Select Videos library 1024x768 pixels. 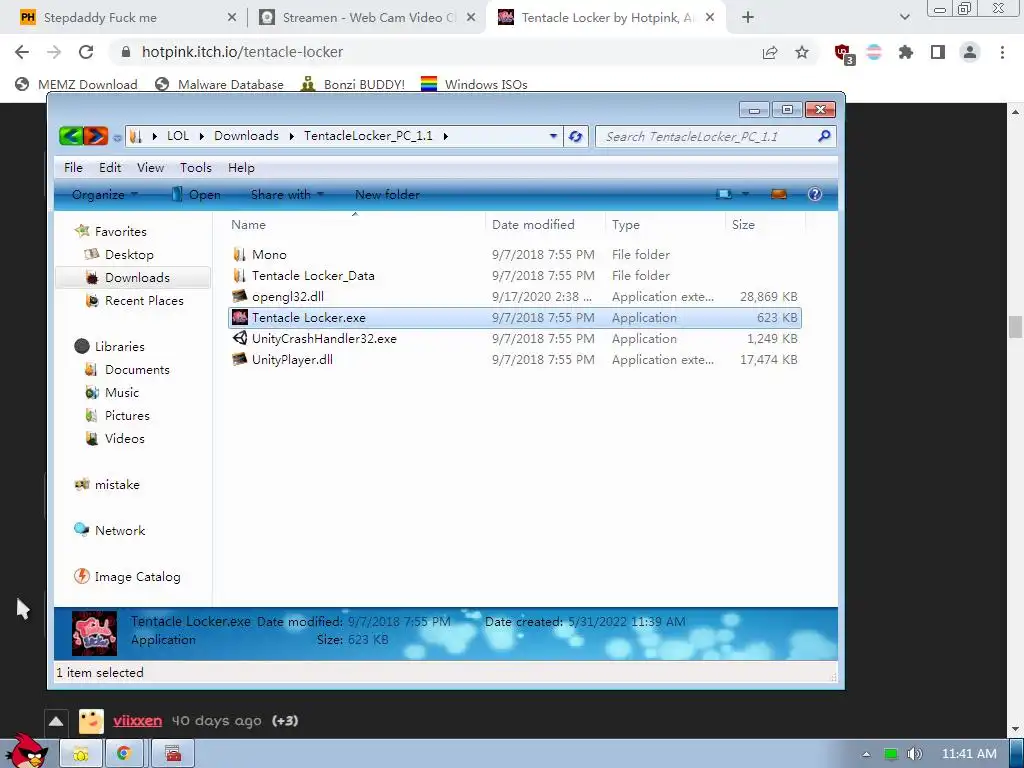point(114,439)
